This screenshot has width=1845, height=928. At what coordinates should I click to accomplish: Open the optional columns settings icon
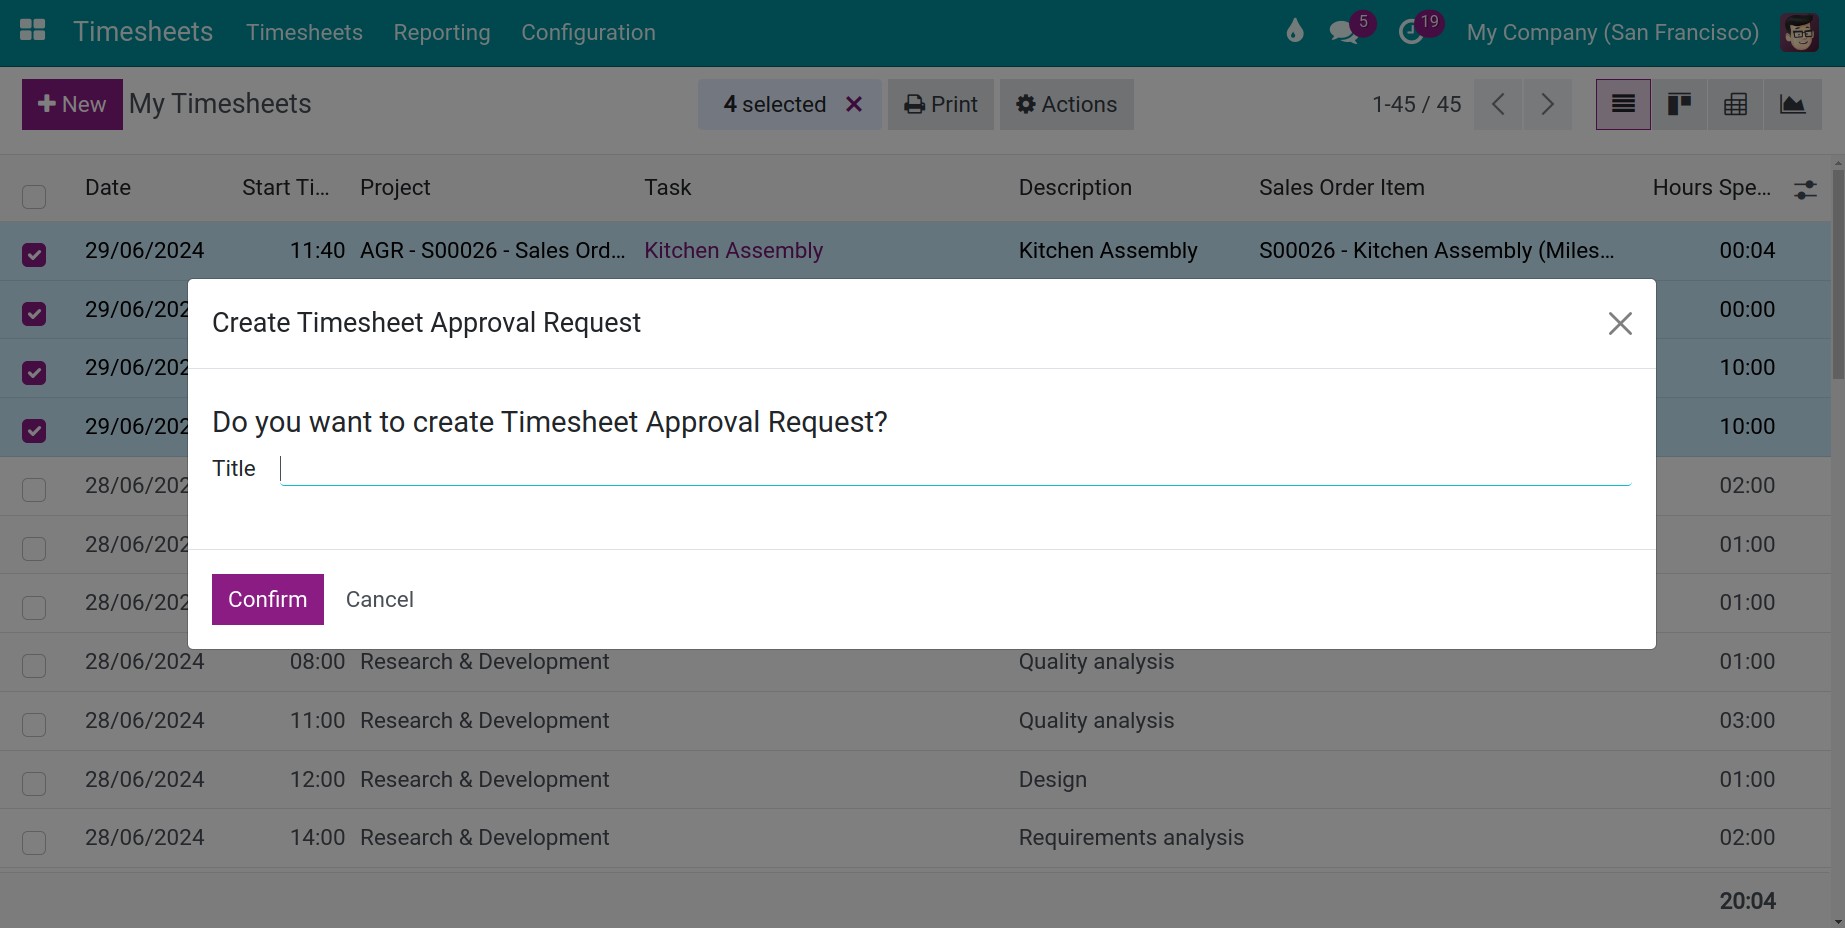[x=1805, y=189]
